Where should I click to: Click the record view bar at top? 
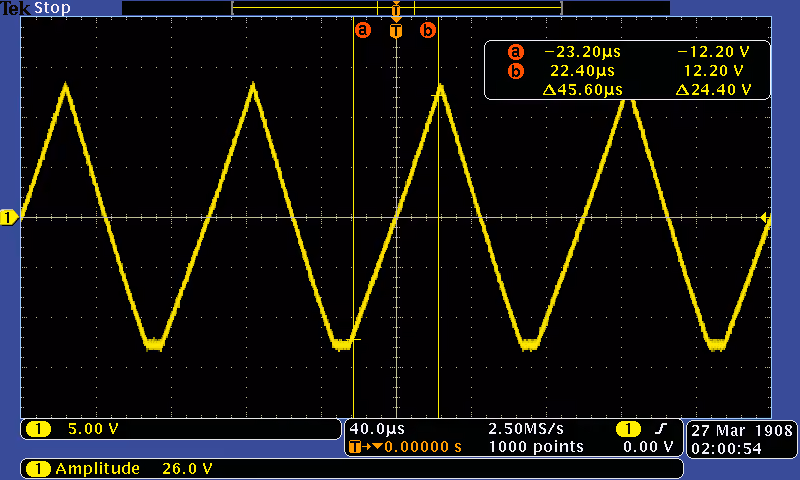[x=396, y=8]
